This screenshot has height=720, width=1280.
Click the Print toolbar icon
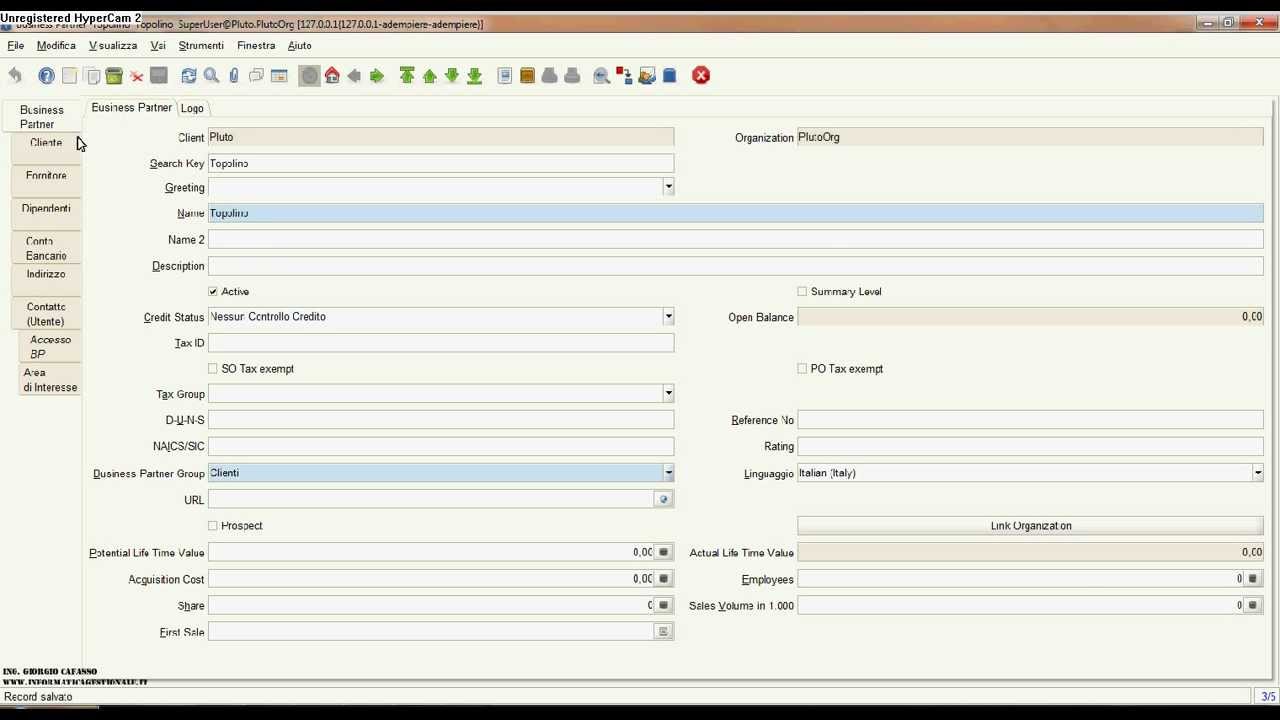click(x=572, y=76)
